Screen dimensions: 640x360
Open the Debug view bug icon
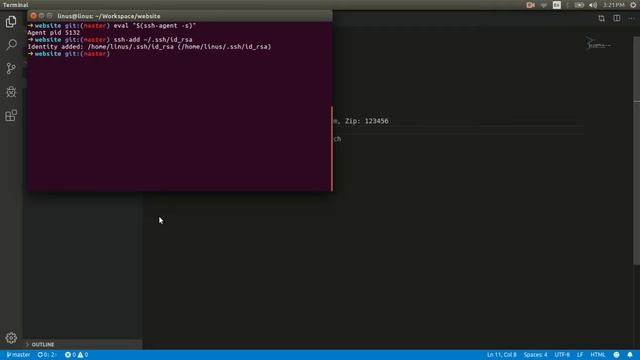pyautogui.click(x=11, y=92)
